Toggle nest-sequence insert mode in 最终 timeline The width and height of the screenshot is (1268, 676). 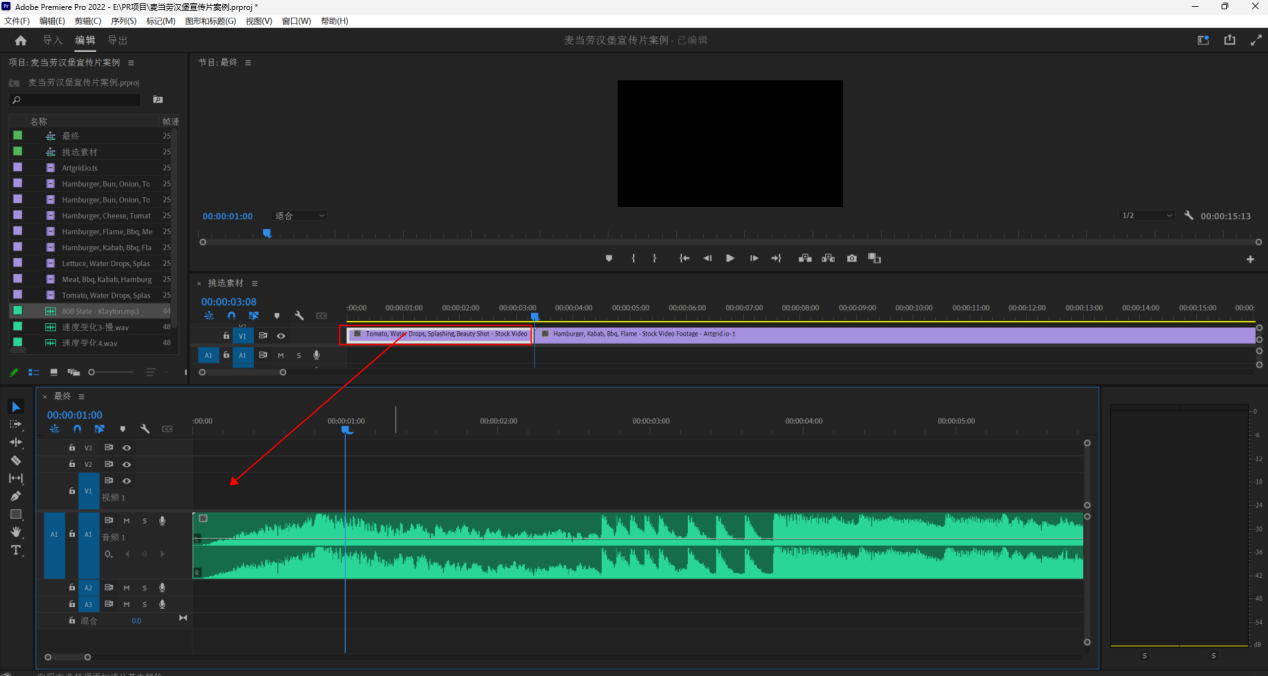[x=54, y=429]
